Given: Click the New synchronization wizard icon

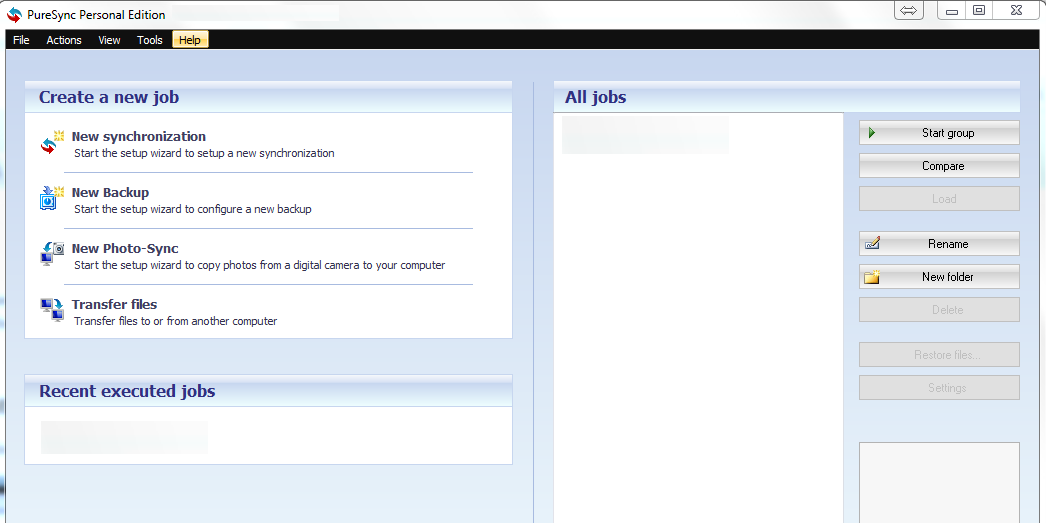Looking at the screenshot, I should [52, 143].
